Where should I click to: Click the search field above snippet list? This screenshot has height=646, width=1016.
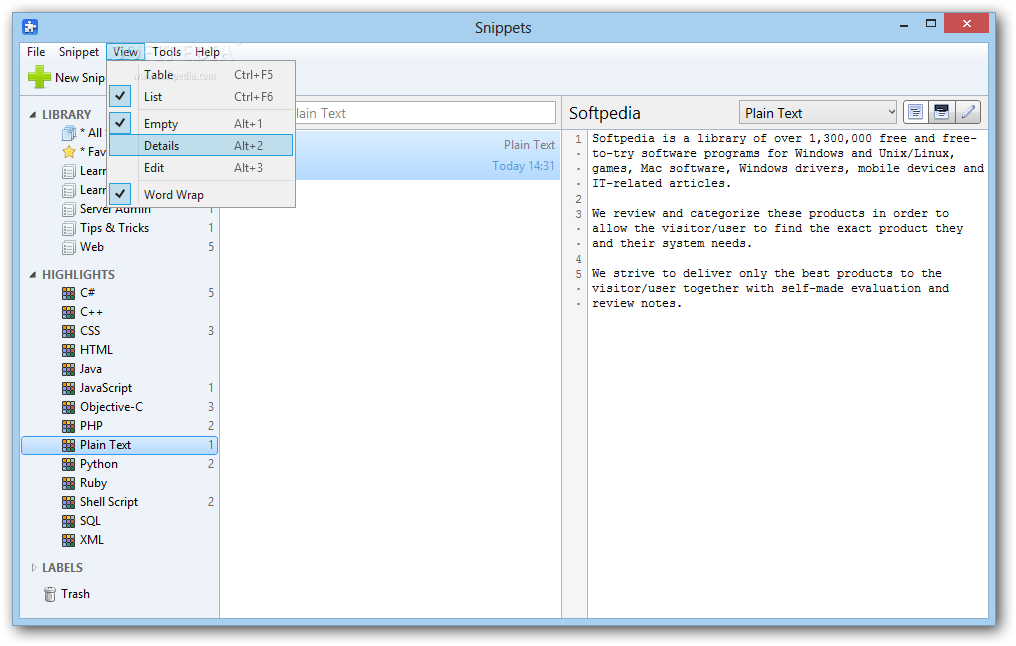pos(424,113)
